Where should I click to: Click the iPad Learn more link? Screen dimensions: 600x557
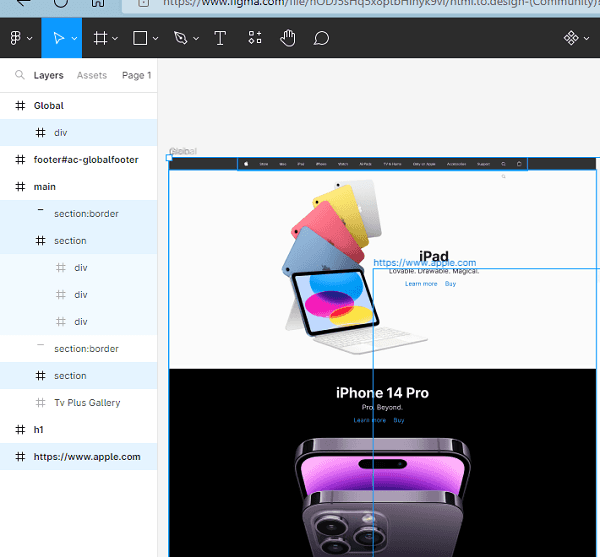coord(420,284)
